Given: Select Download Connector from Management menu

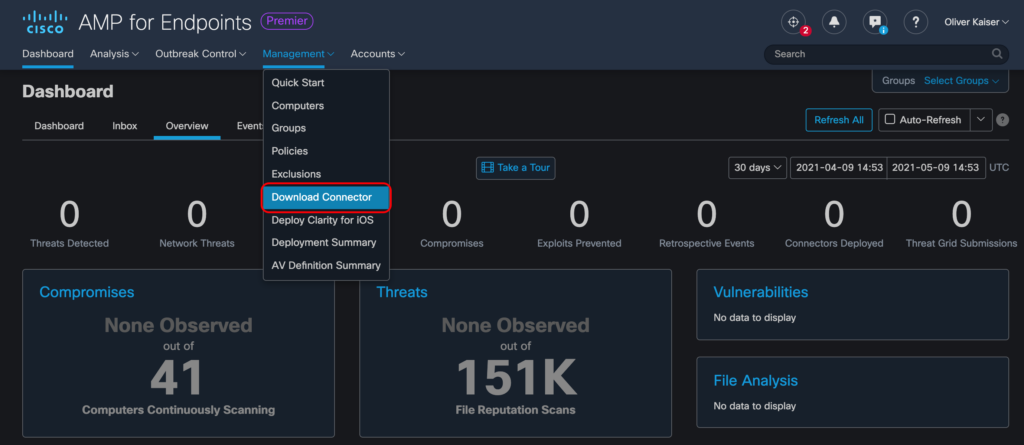Looking at the screenshot, I should pyautogui.click(x=326, y=197).
